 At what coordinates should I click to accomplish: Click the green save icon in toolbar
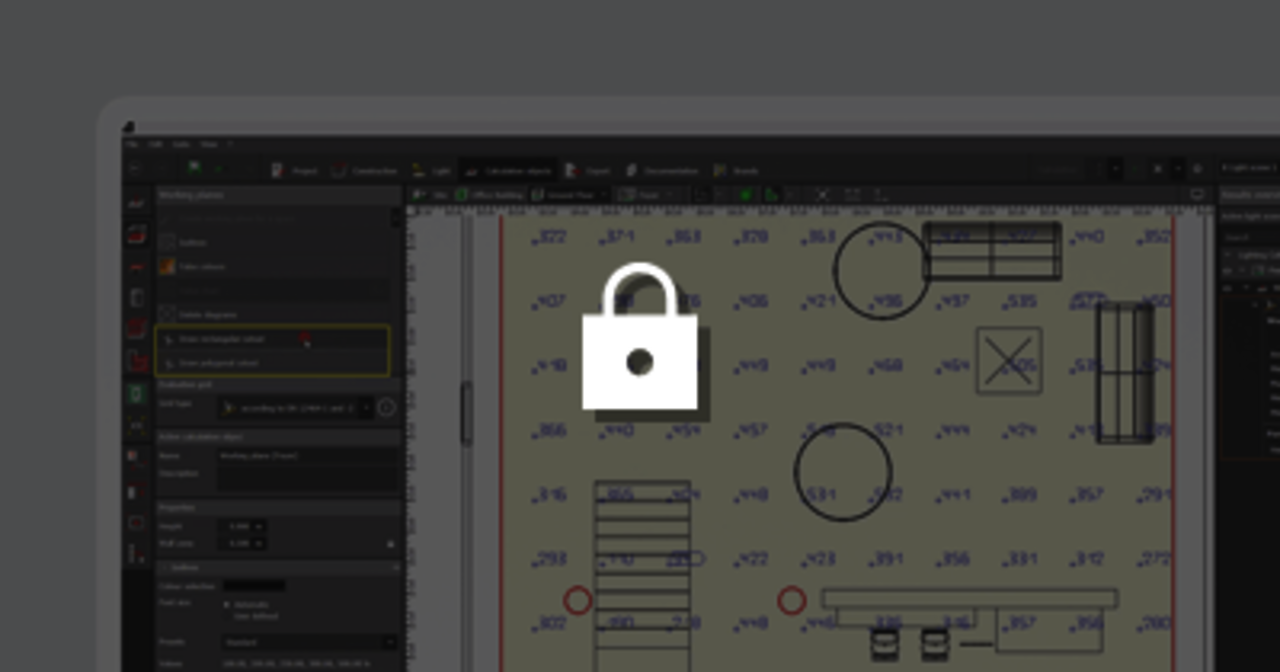195,170
